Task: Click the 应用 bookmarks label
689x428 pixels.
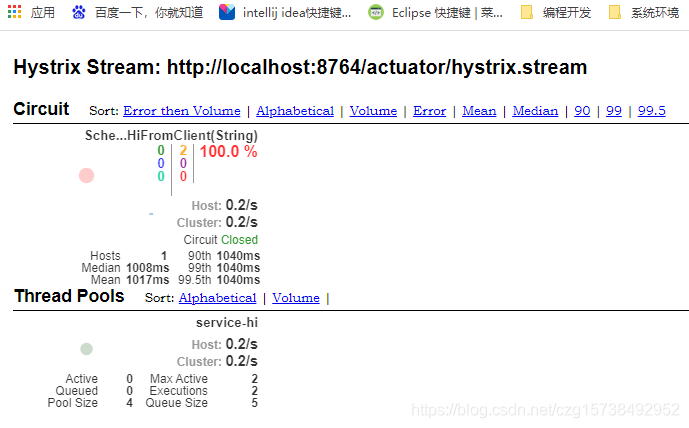Action: tap(43, 12)
